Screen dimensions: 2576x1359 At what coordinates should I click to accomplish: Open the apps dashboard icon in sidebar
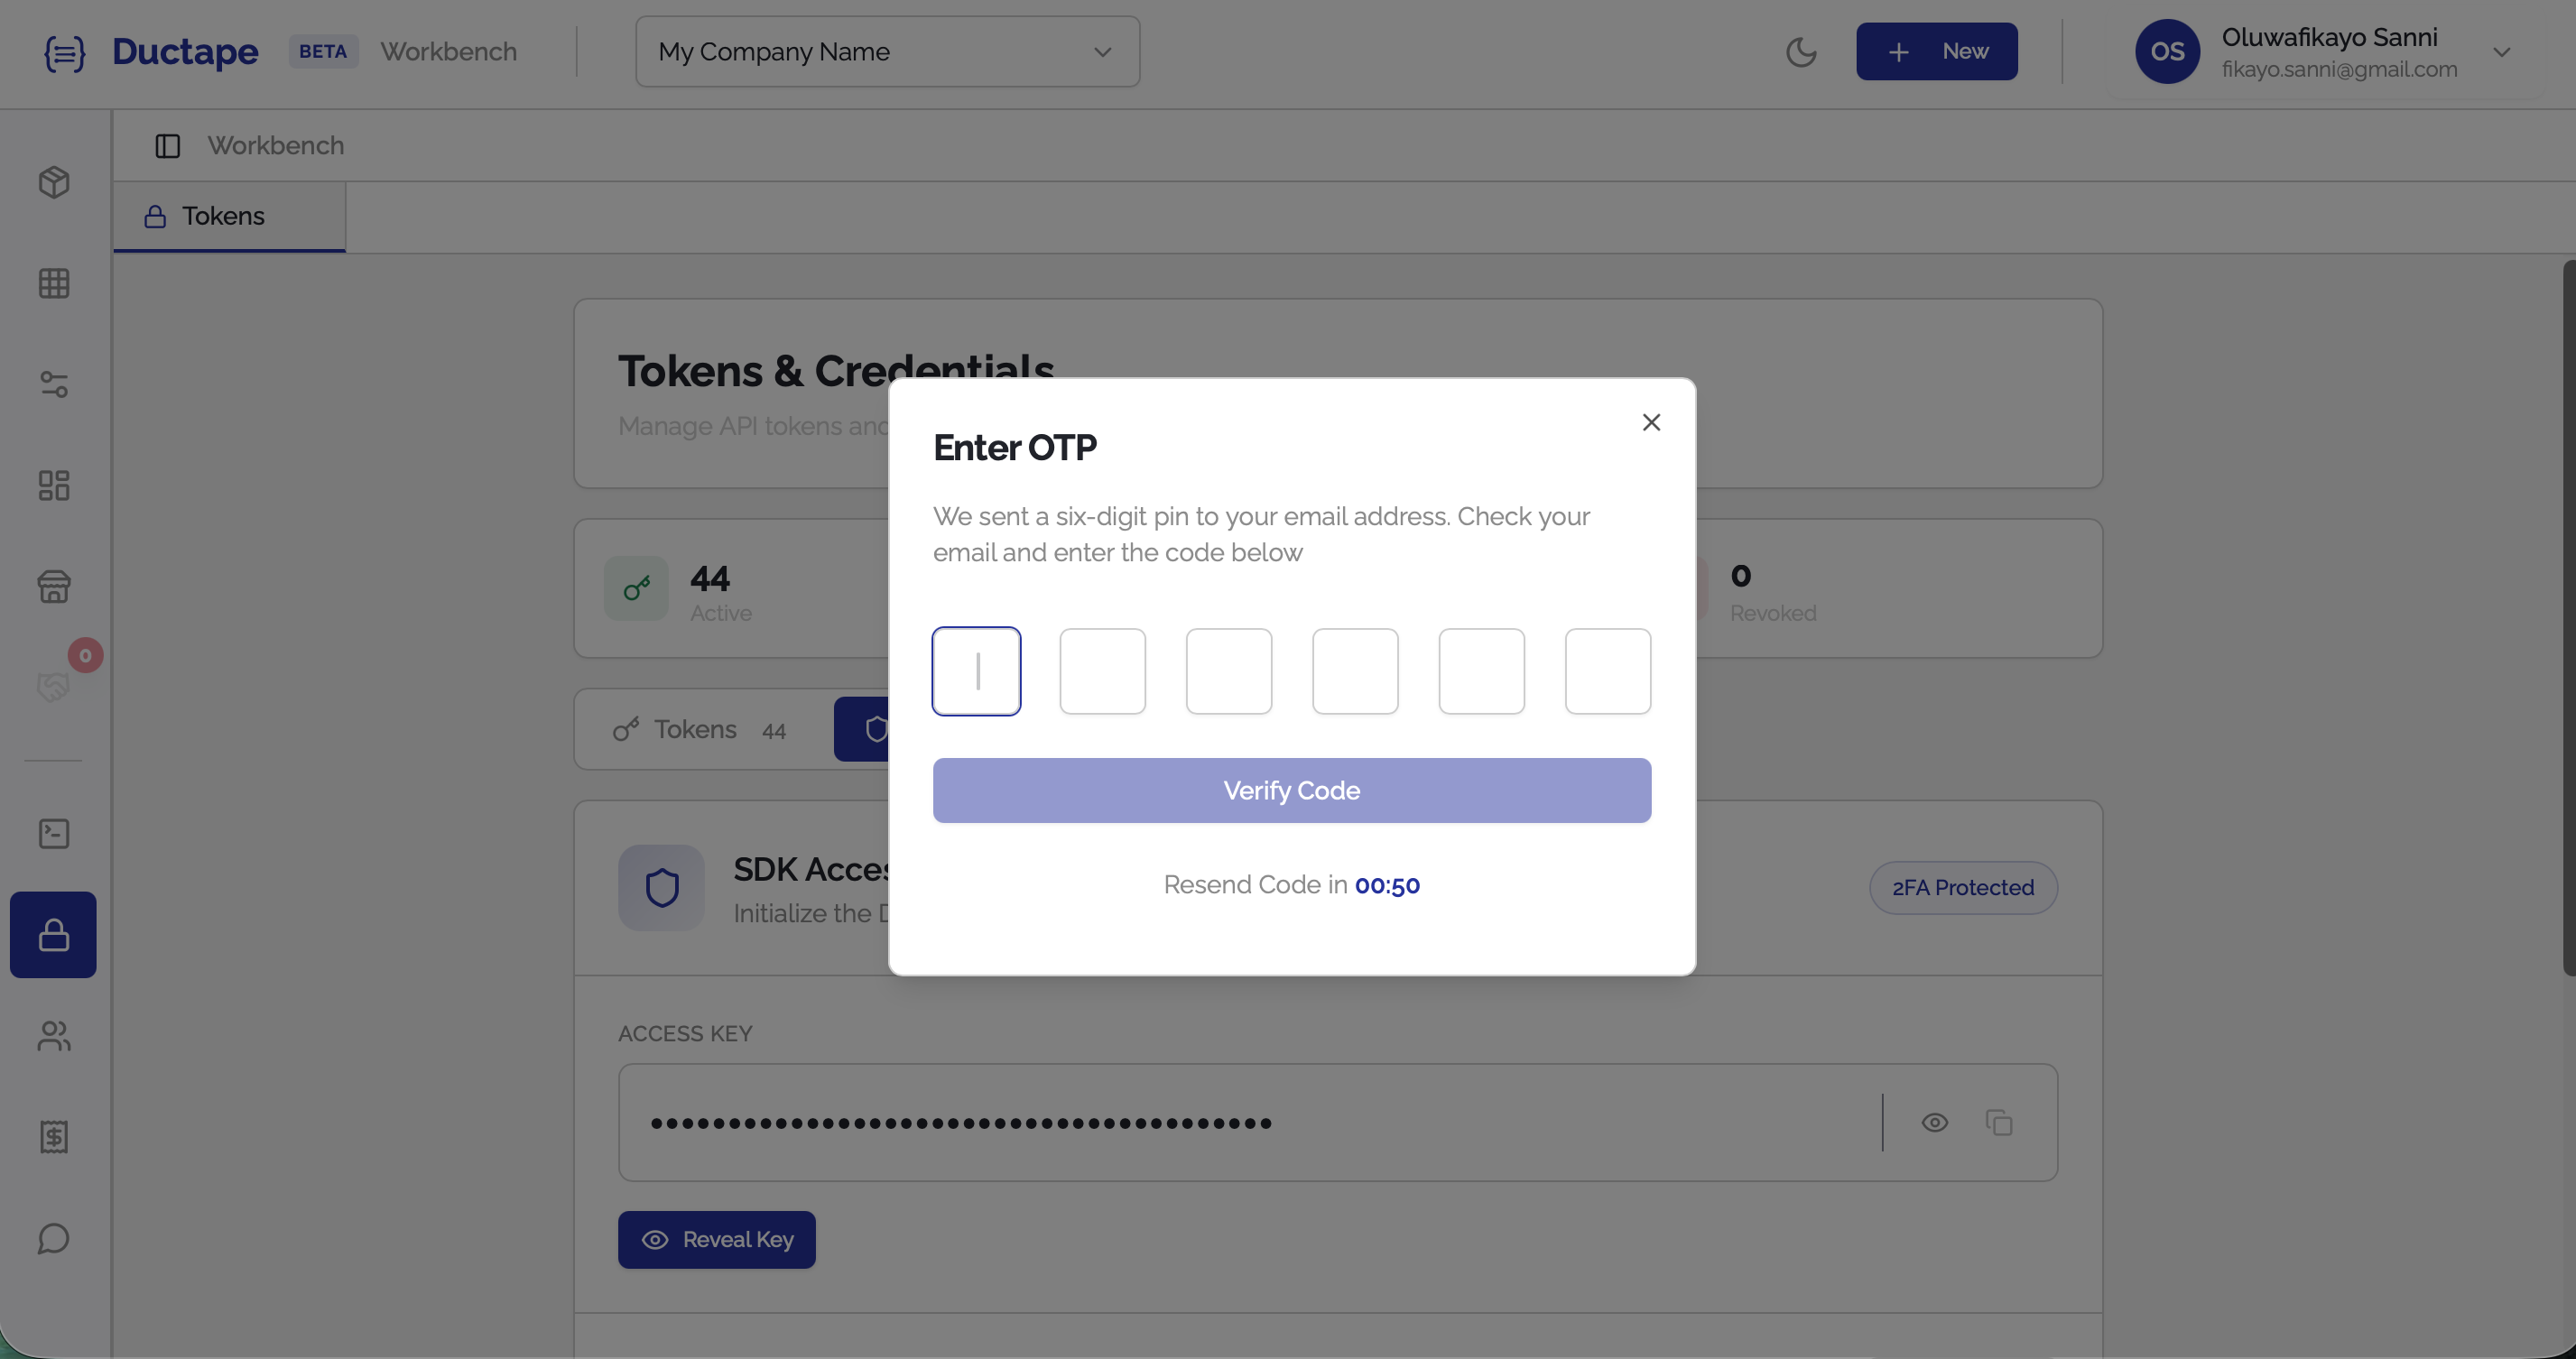pyautogui.click(x=53, y=486)
